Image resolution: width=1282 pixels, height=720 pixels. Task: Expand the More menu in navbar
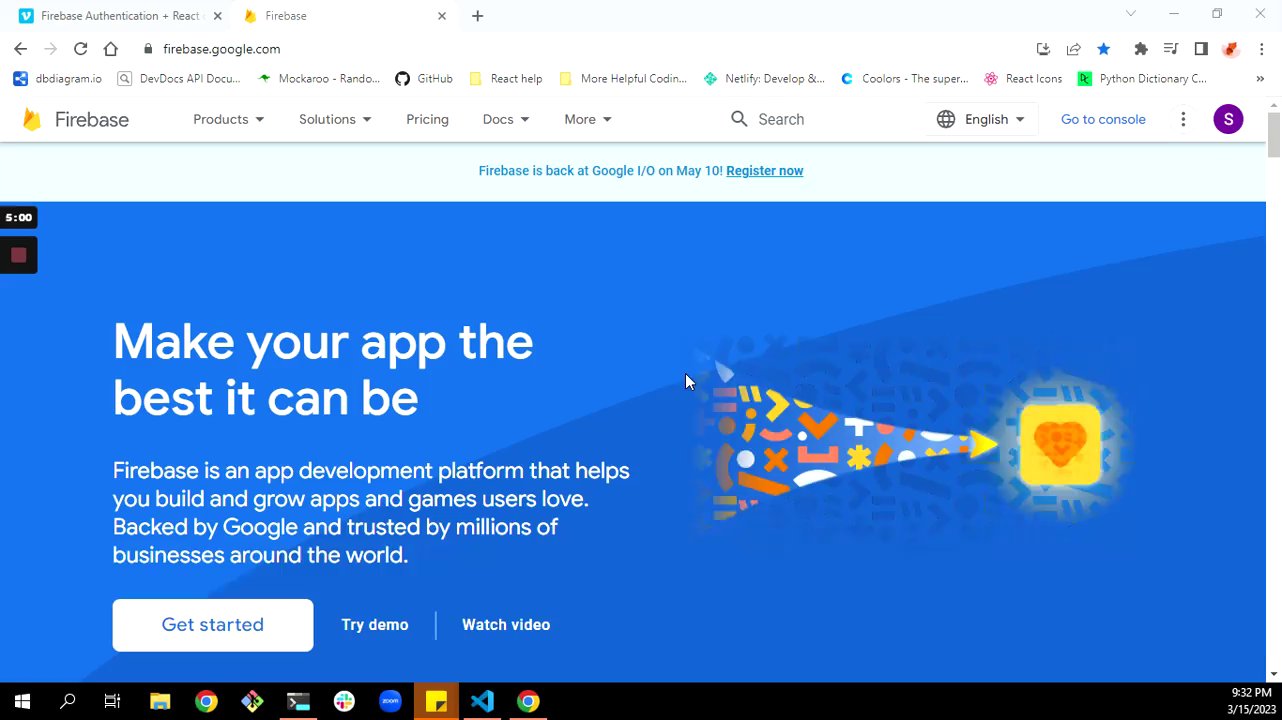588,119
